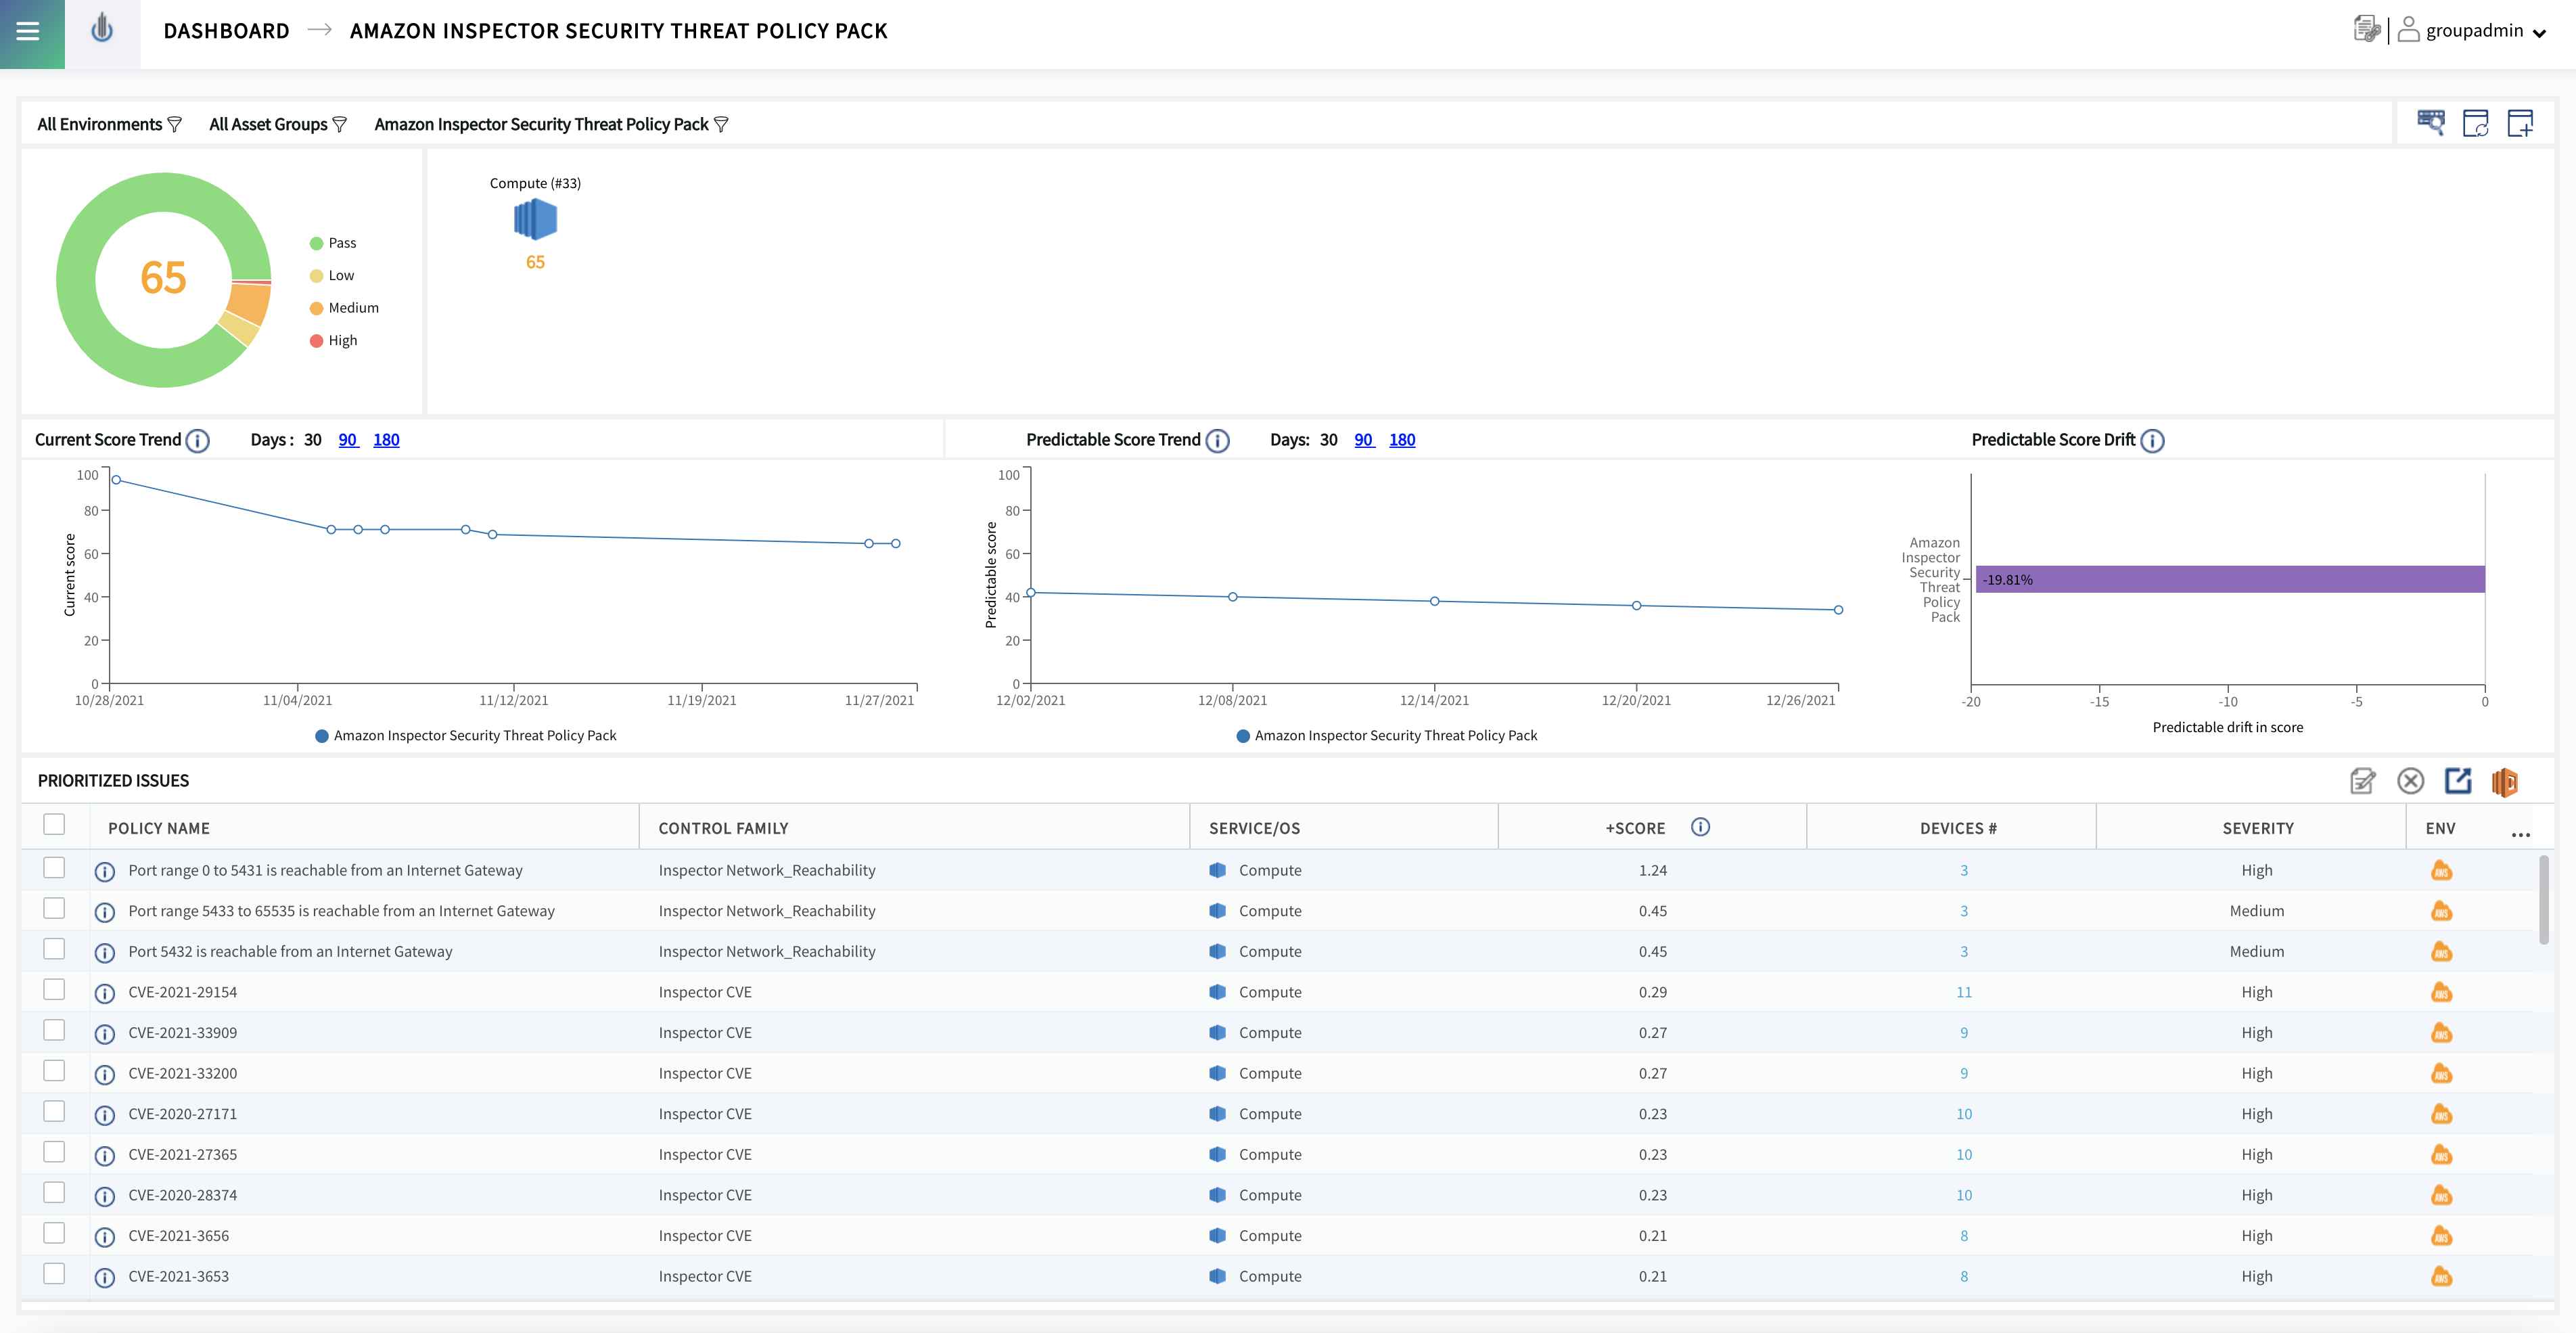Open Current Score Trend info icon

tap(198, 441)
